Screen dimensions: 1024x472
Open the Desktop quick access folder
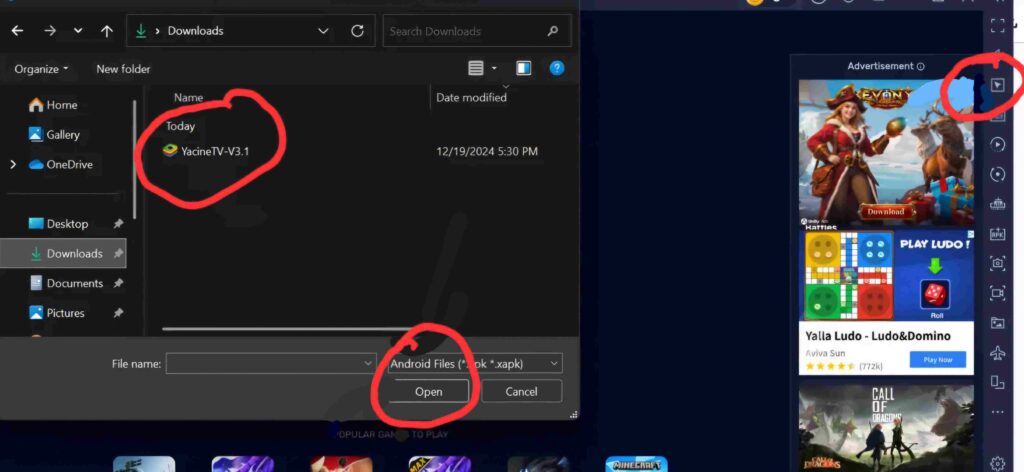coord(59,224)
